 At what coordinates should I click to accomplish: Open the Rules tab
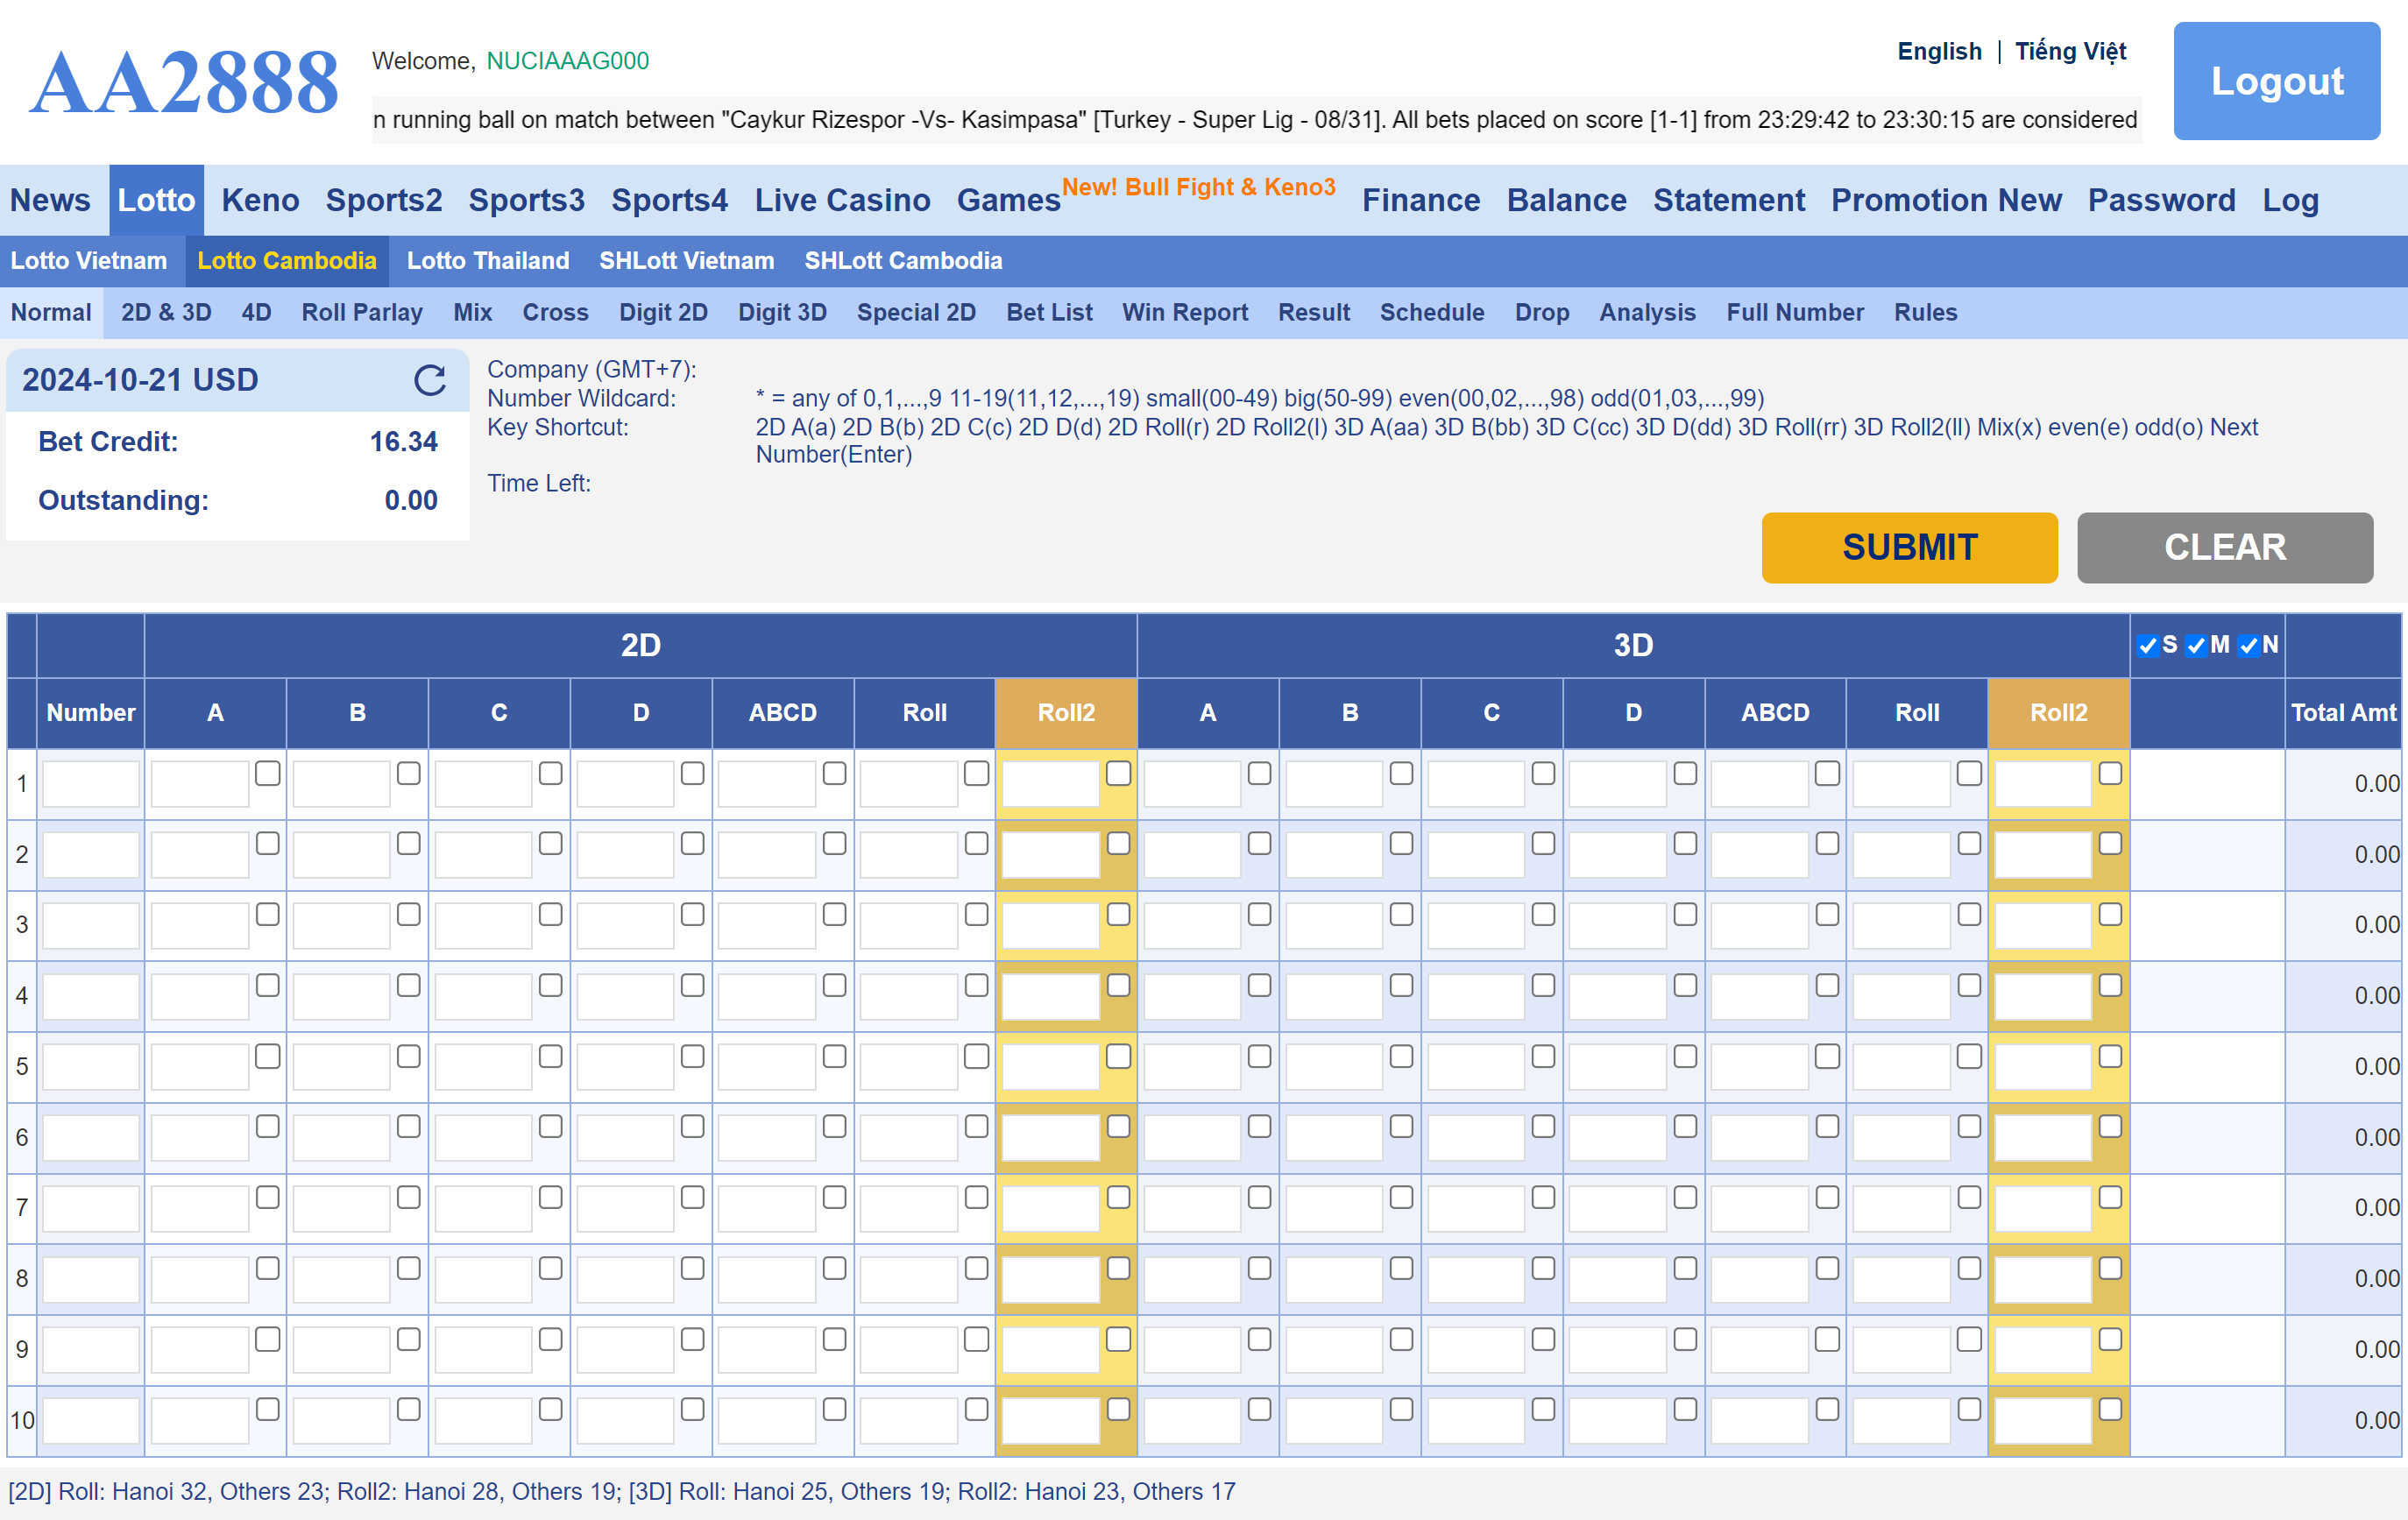(1925, 312)
